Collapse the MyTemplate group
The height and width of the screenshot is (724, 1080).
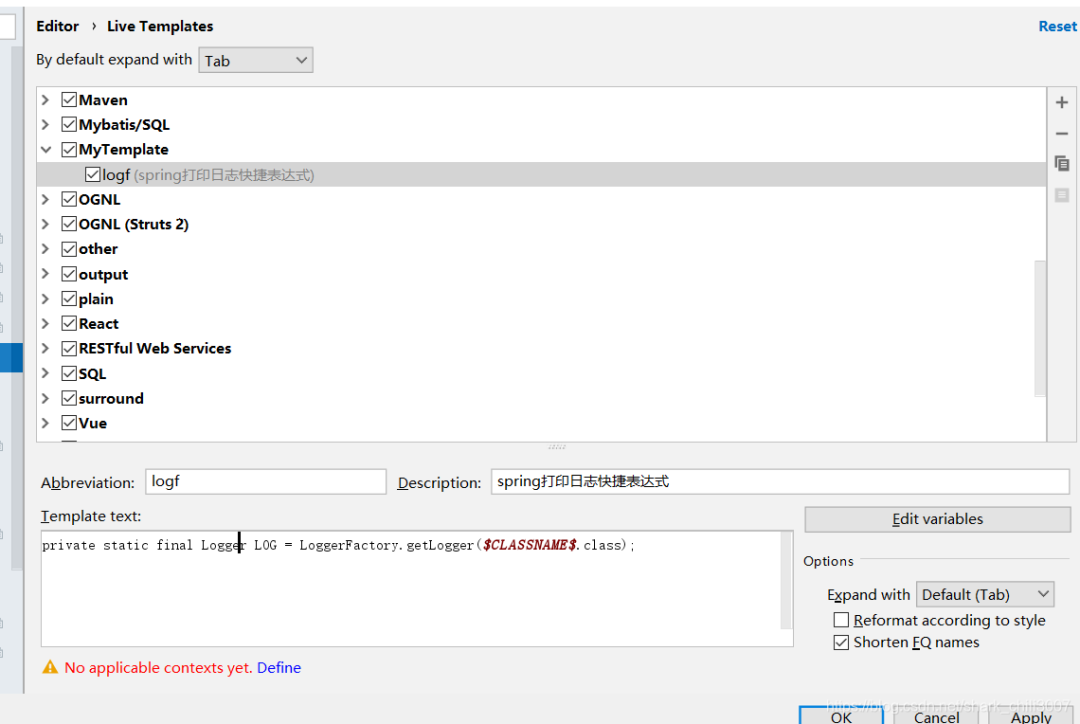45,149
